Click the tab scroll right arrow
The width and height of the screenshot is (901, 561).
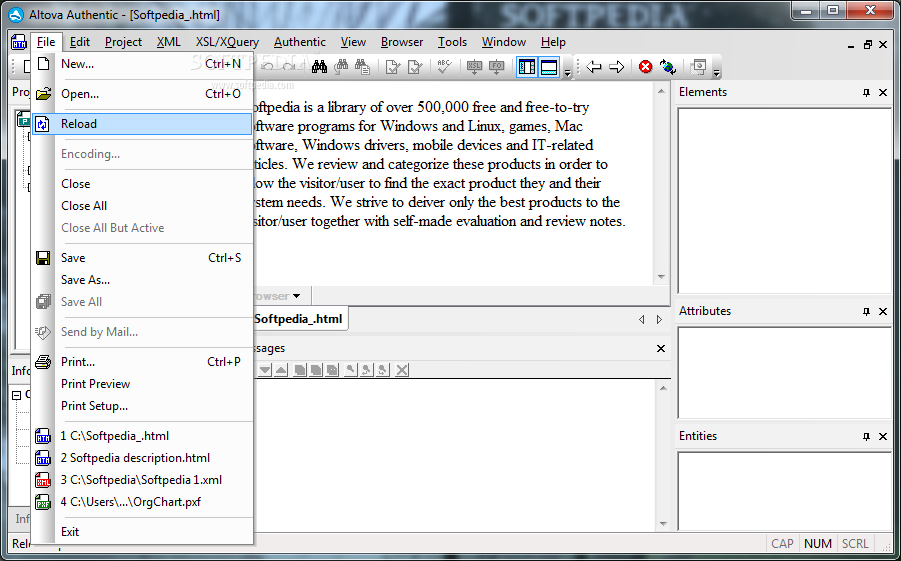[x=660, y=320]
